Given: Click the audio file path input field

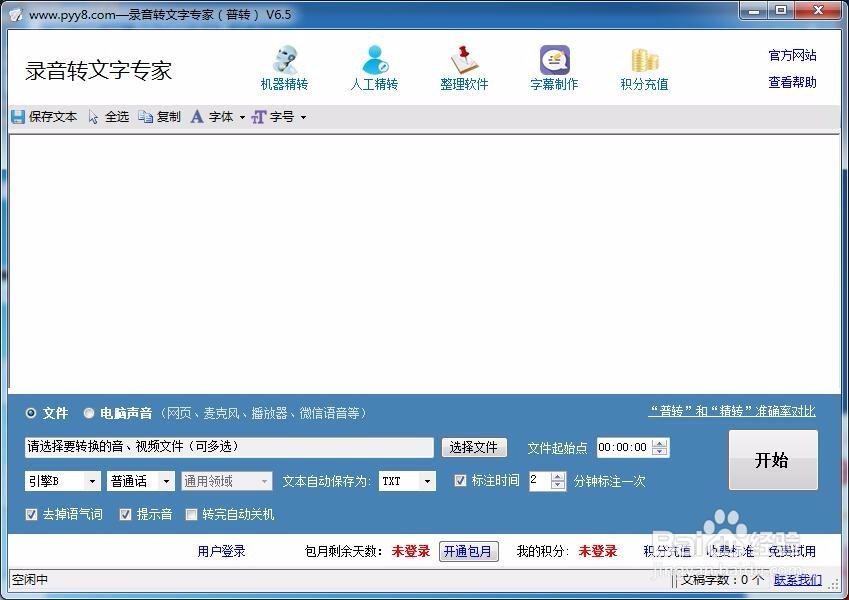Looking at the screenshot, I should [x=220, y=447].
